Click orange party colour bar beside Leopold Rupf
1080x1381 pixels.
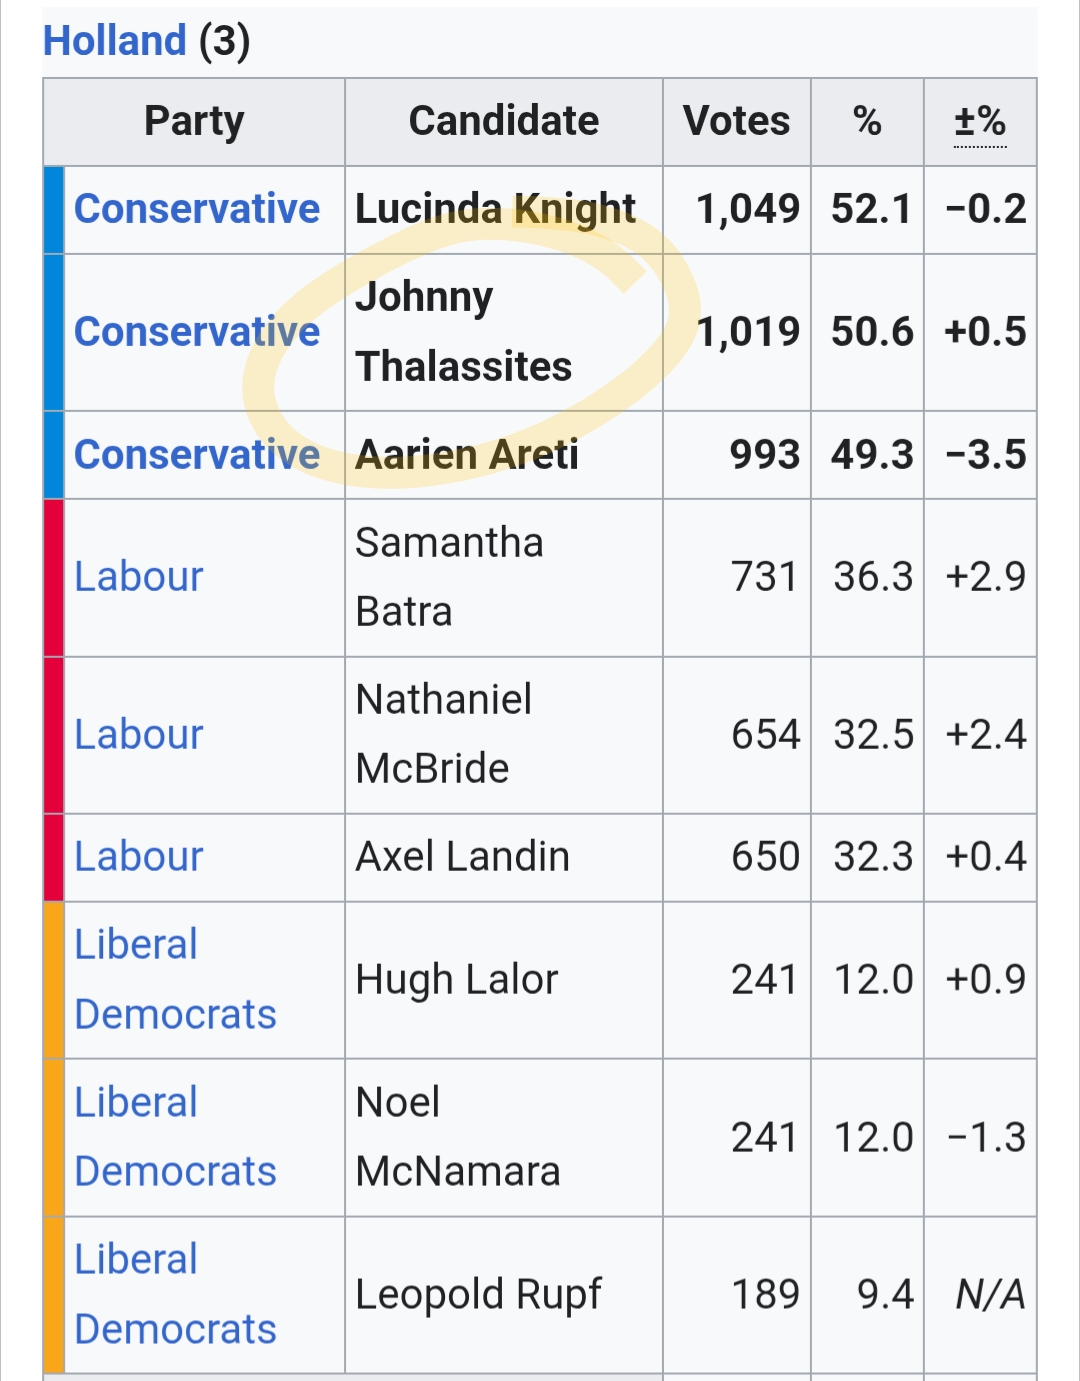click(x=54, y=1294)
